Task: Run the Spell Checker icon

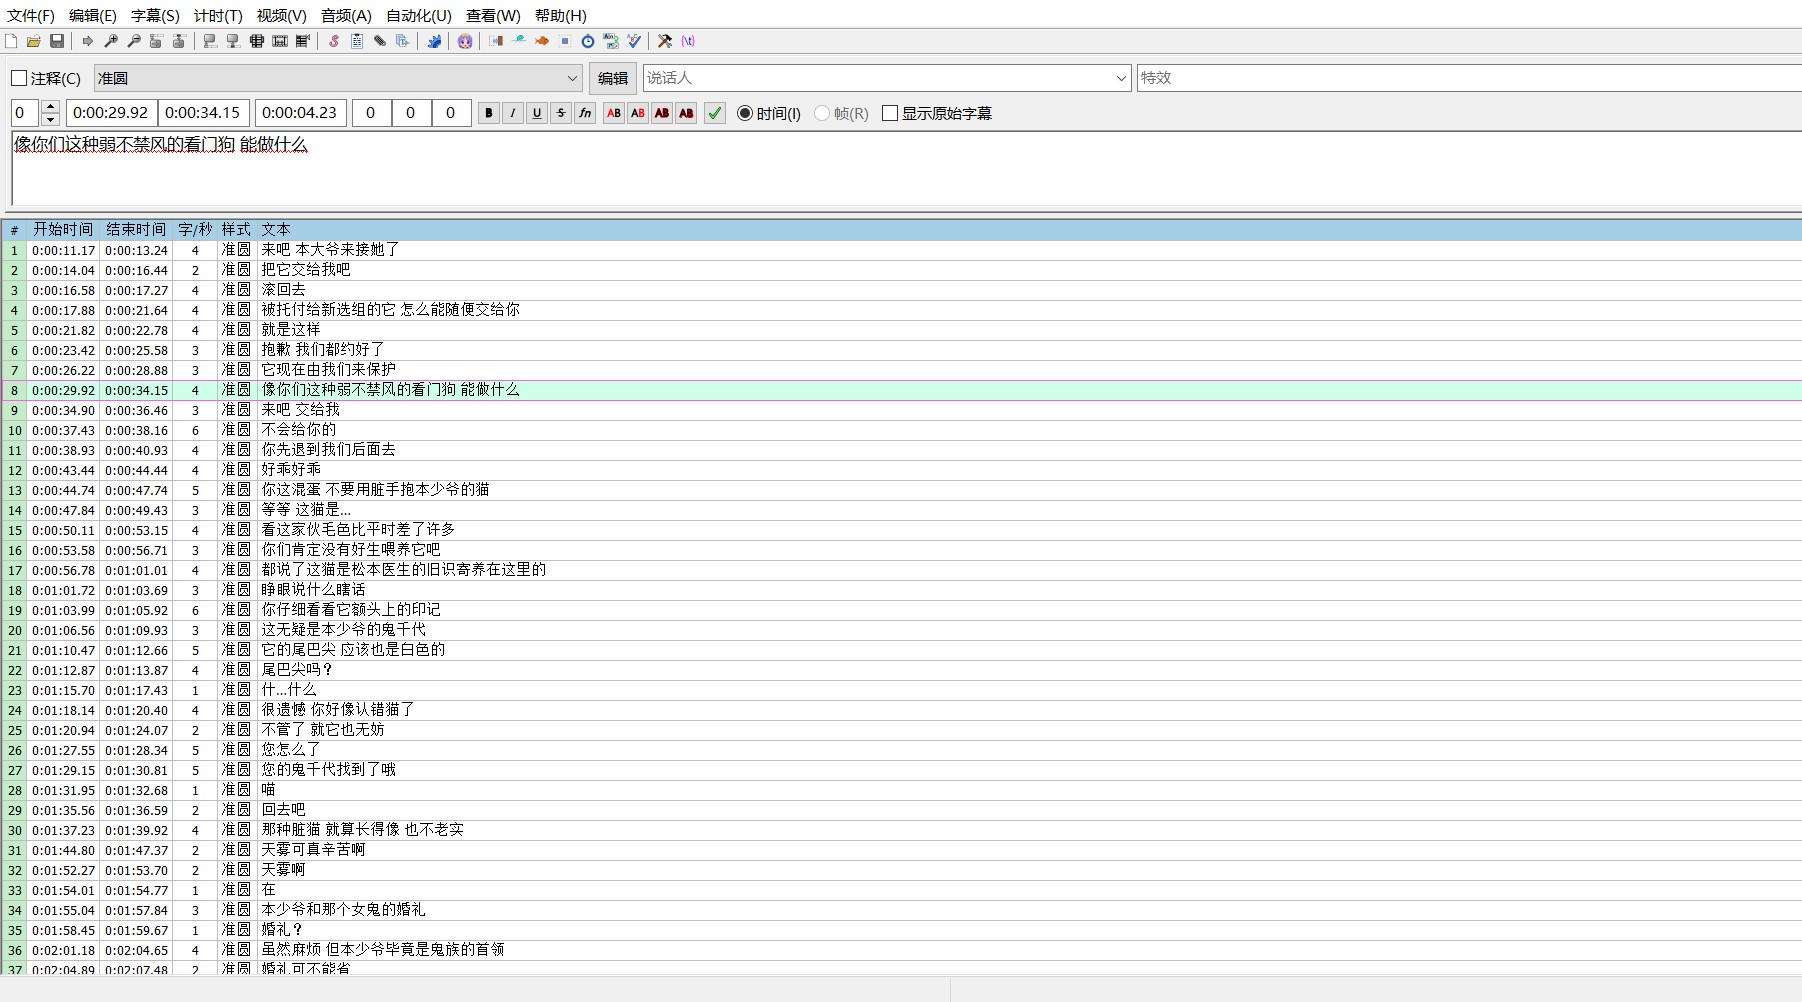Action: tap(634, 41)
